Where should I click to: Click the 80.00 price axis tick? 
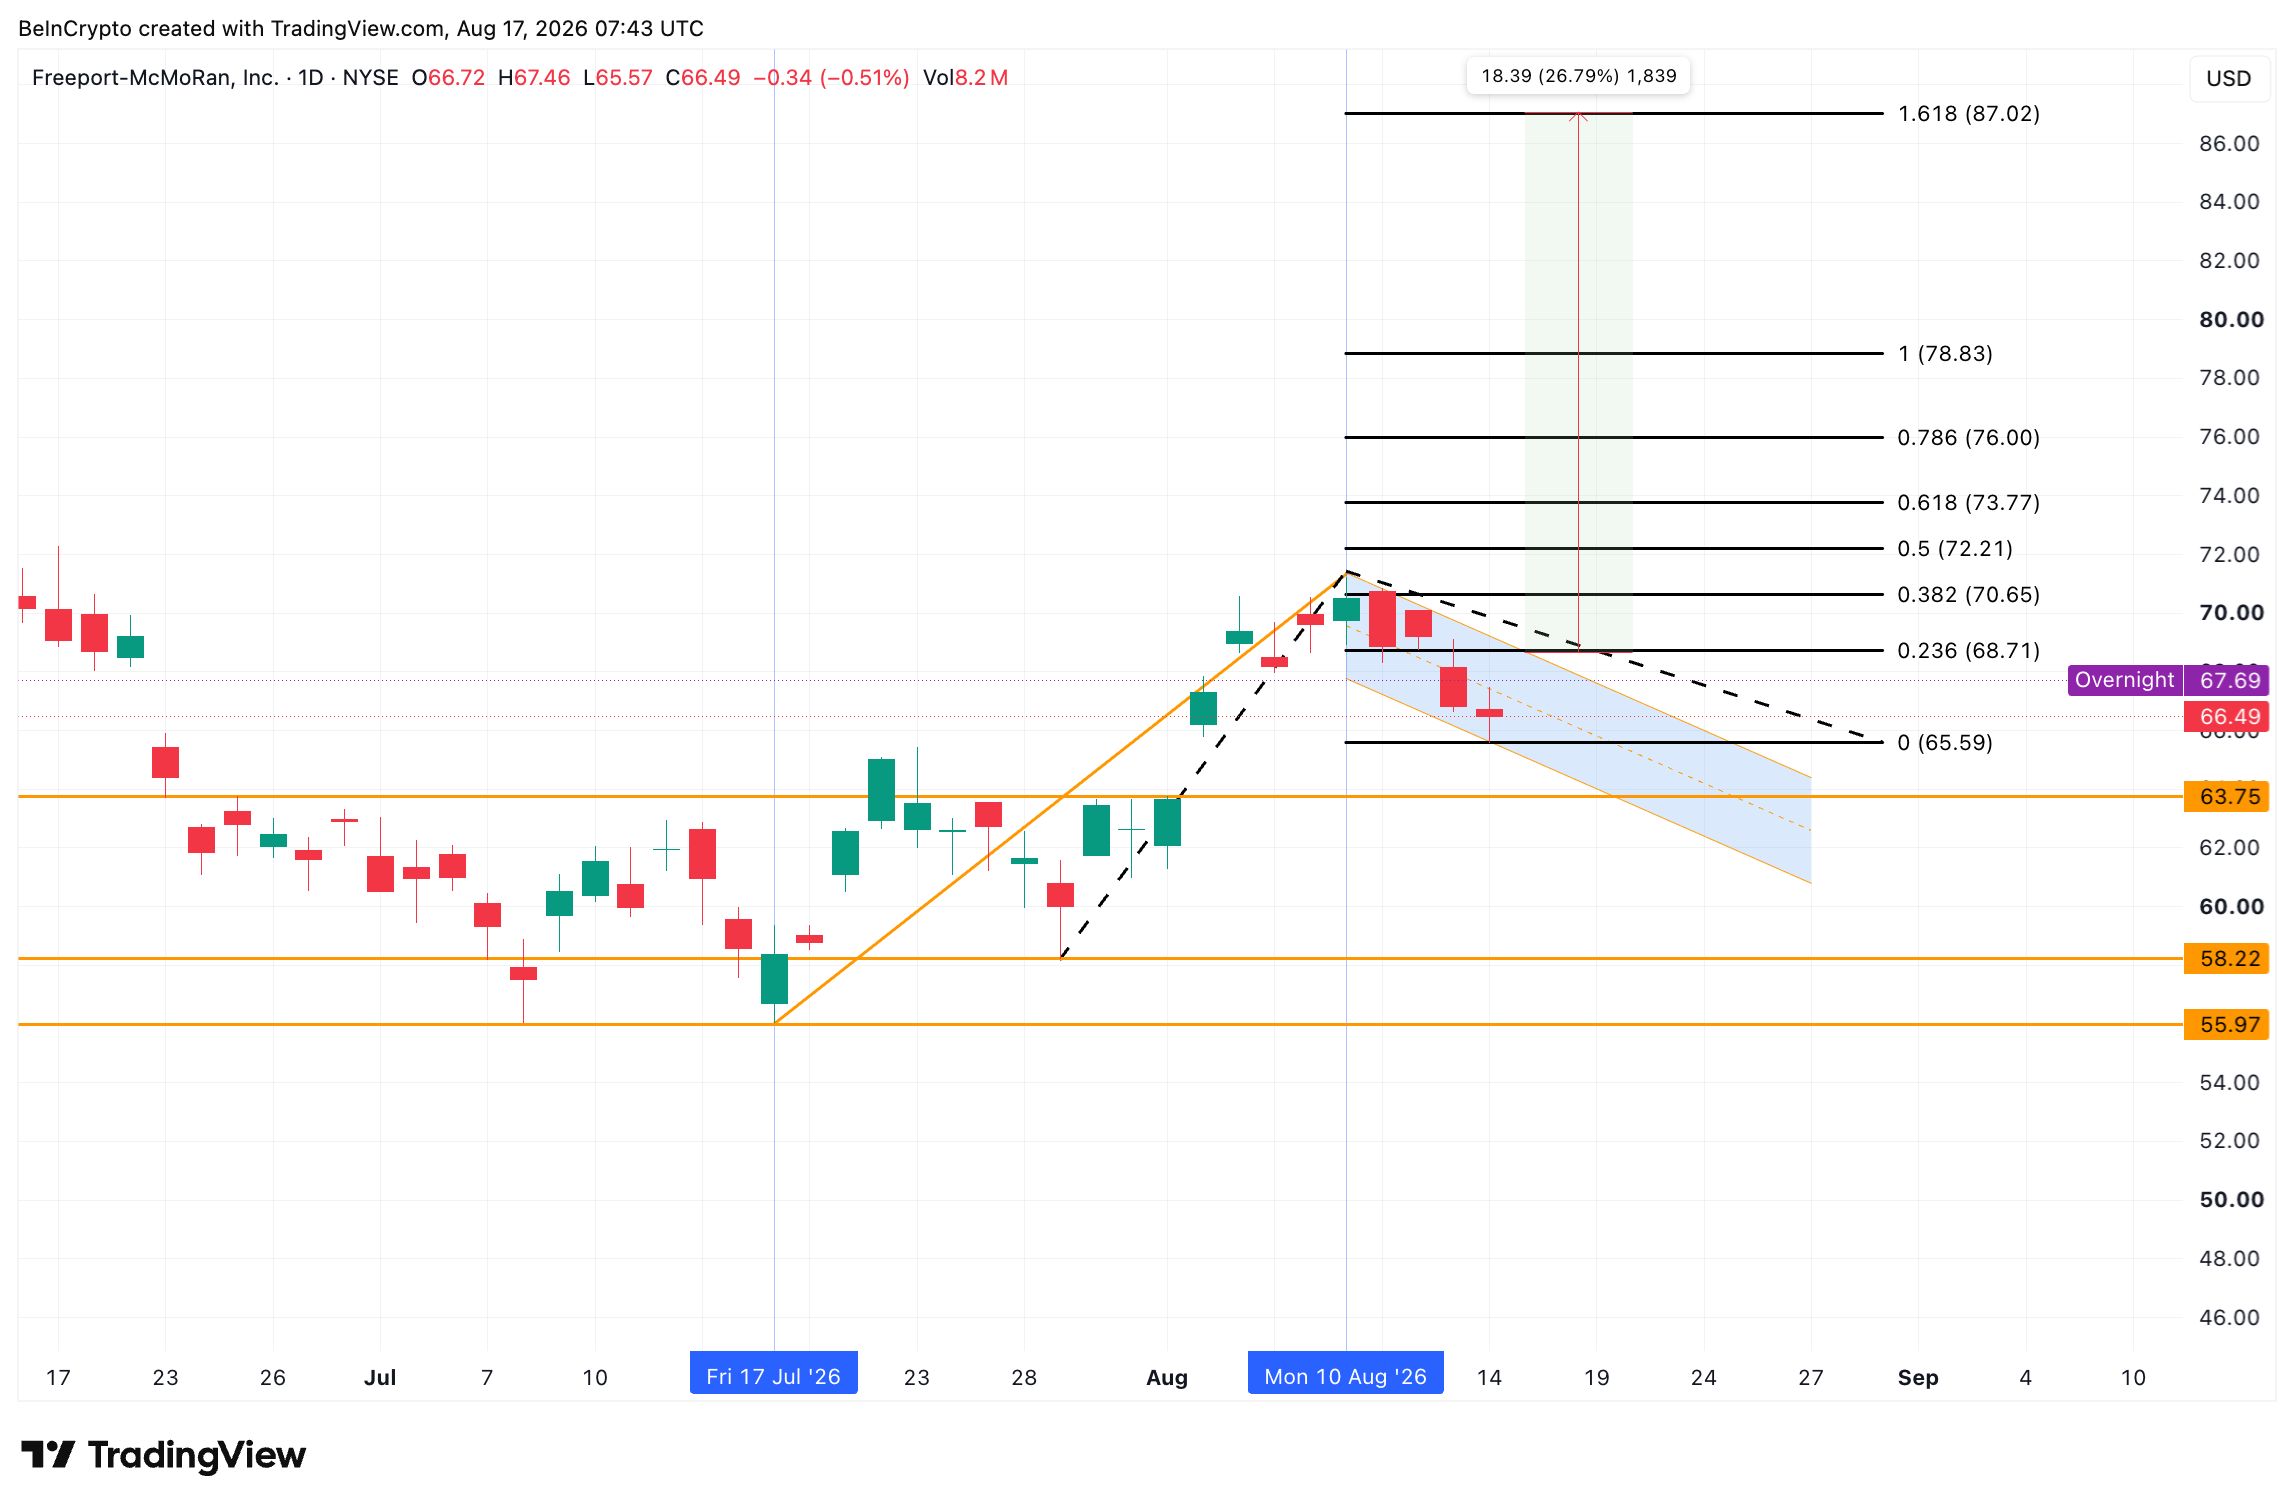click(2231, 319)
